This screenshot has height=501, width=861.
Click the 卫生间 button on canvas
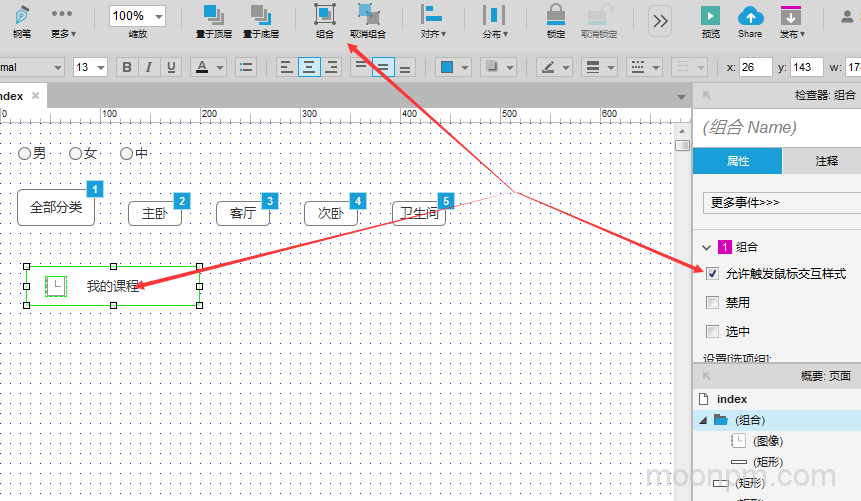(419, 213)
